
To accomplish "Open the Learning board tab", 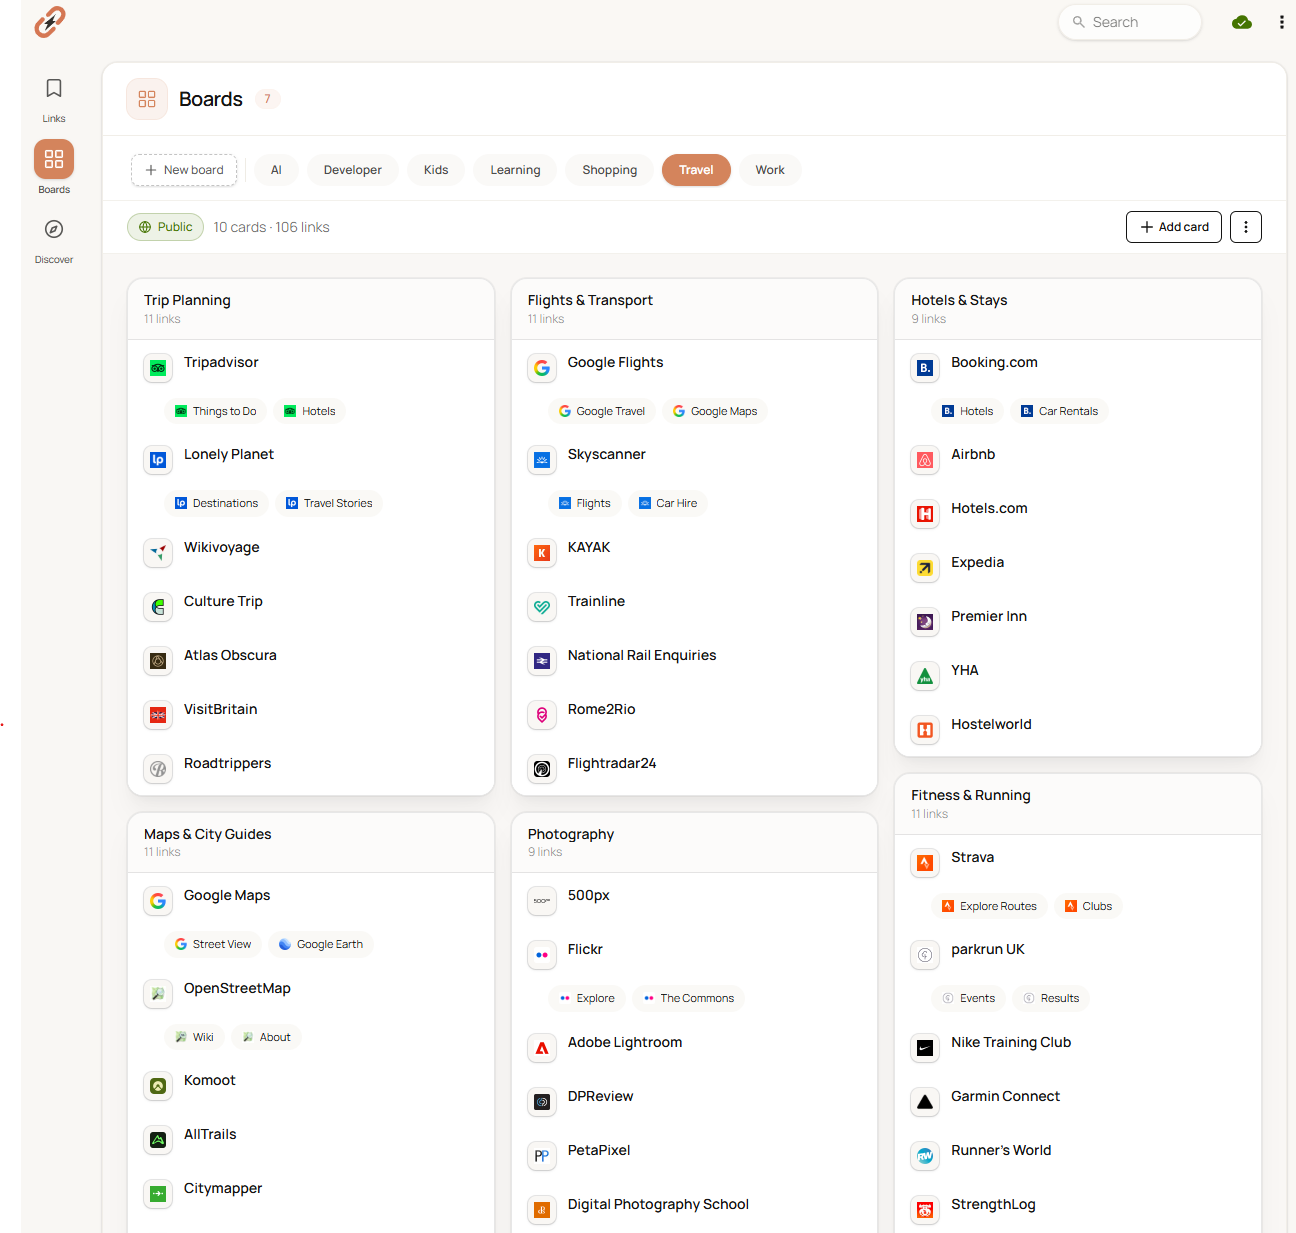I will pos(515,170).
